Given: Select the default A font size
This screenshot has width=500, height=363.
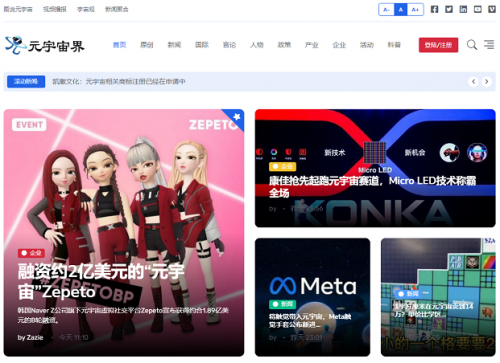Looking at the screenshot, I should (x=401, y=10).
